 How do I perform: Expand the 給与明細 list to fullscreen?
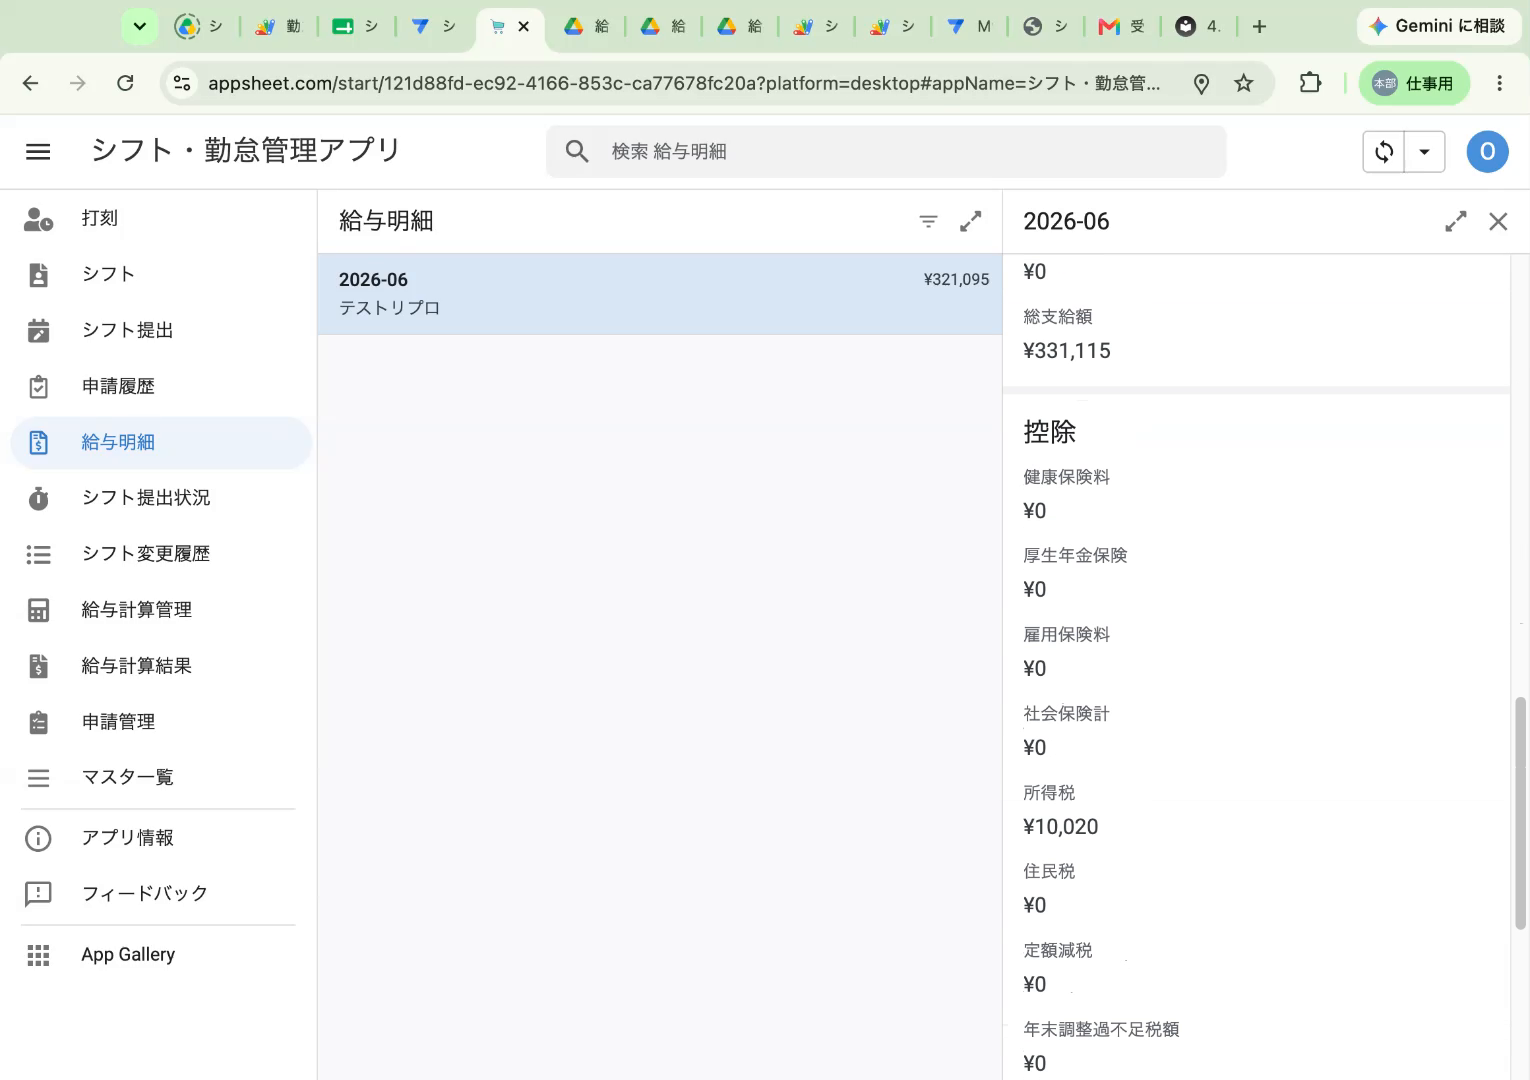click(971, 222)
